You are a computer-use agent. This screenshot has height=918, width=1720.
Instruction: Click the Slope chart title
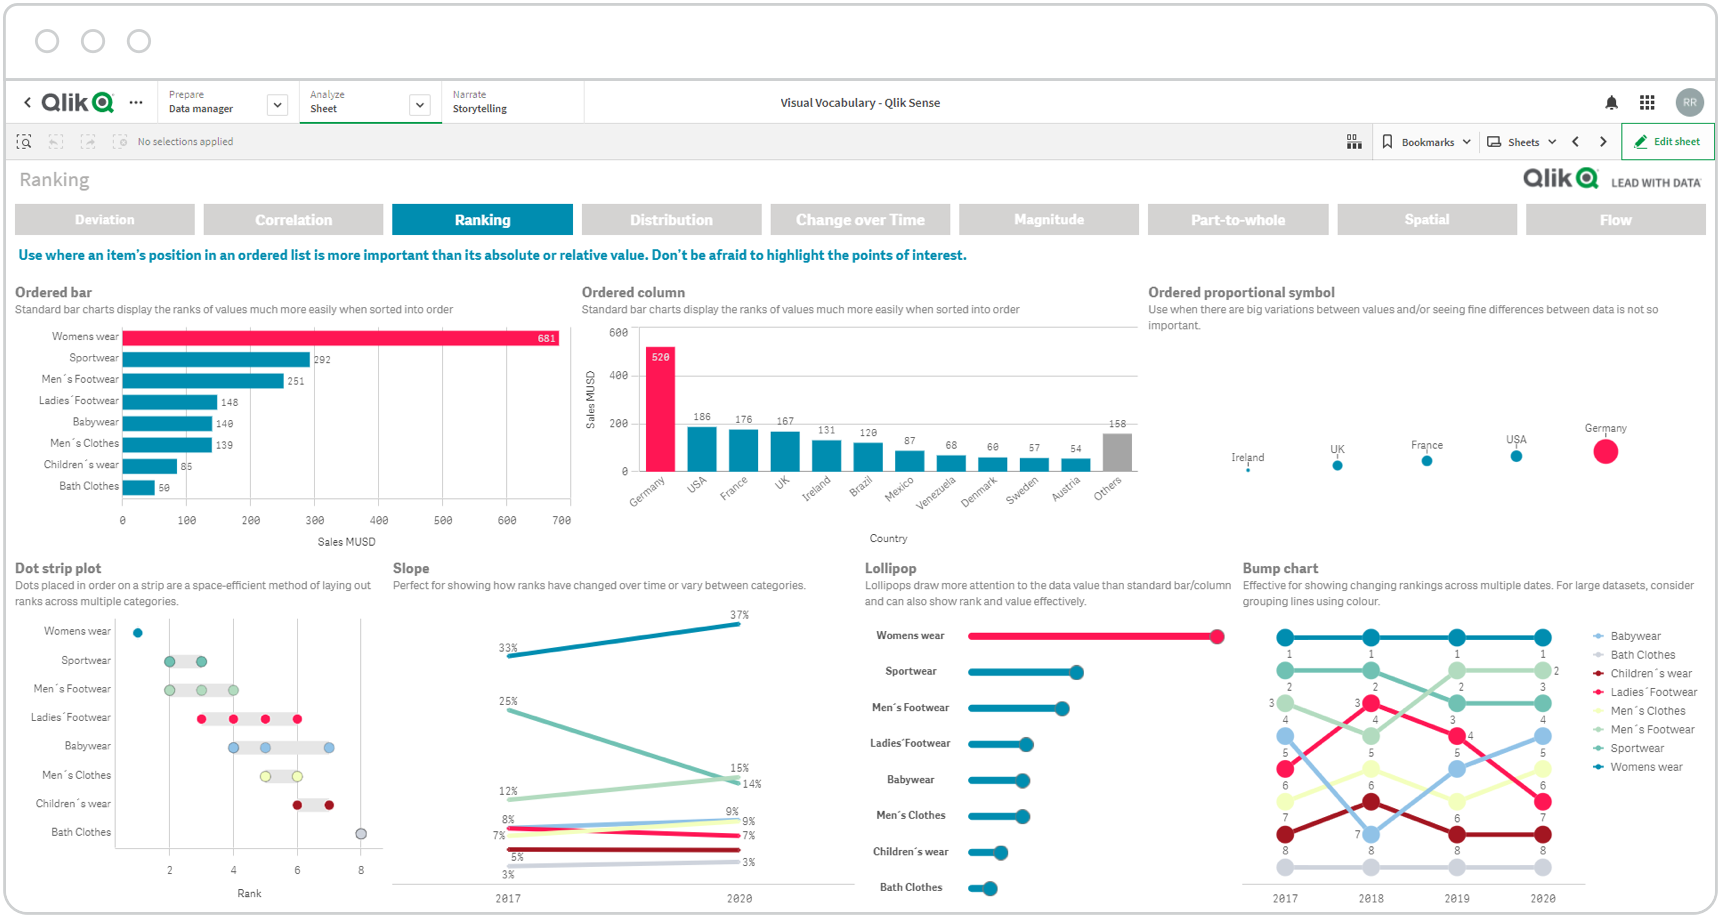coord(411,568)
